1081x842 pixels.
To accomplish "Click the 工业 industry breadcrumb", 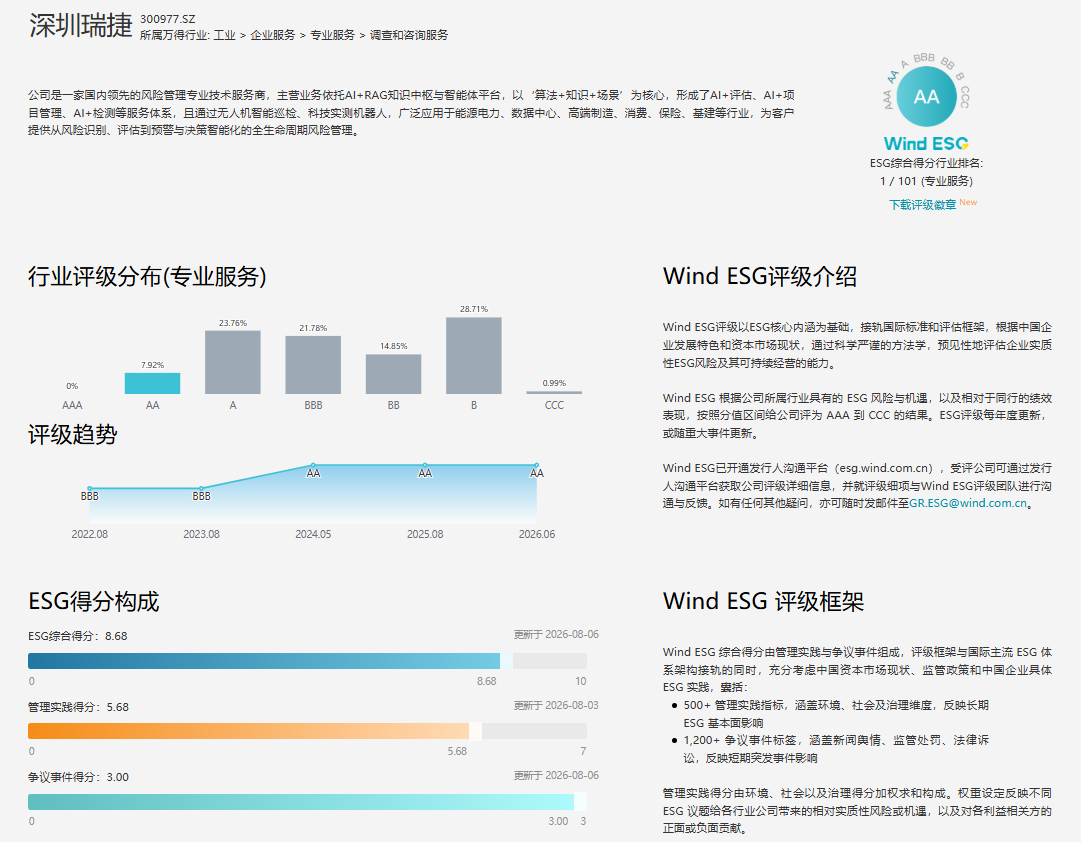I will click(225, 35).
